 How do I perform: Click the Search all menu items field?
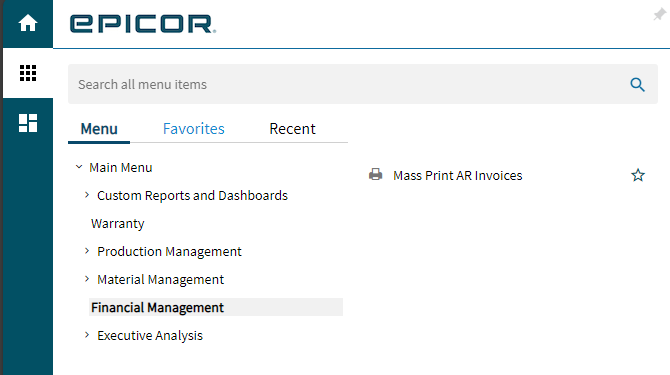[x=363, y=84]
